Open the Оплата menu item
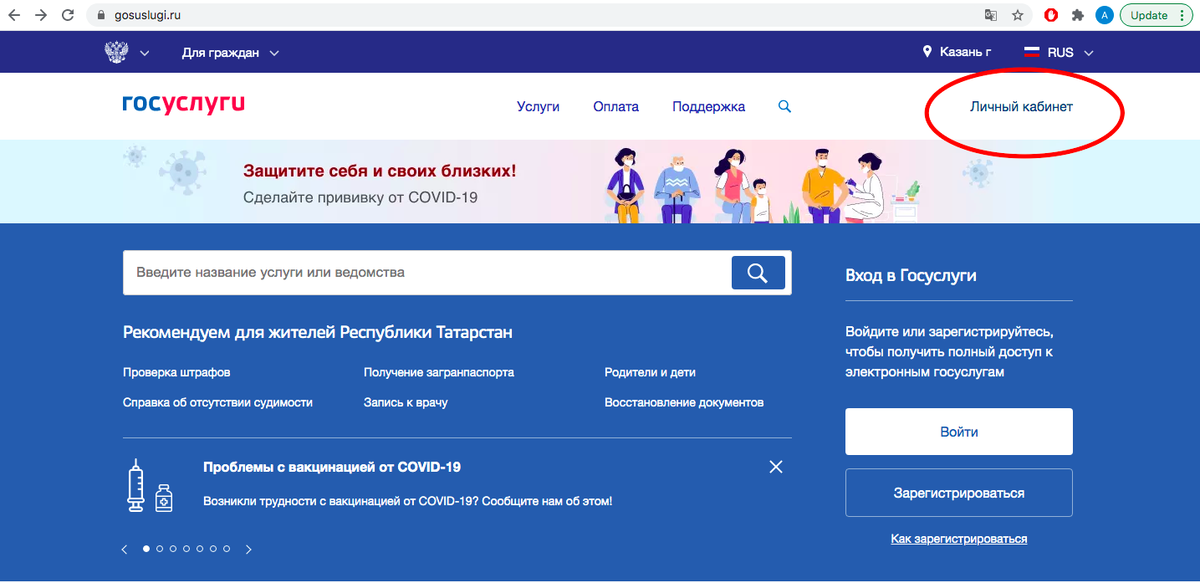Image resolution: width=1200 pixels, height=583 pixels. (616, 107)
